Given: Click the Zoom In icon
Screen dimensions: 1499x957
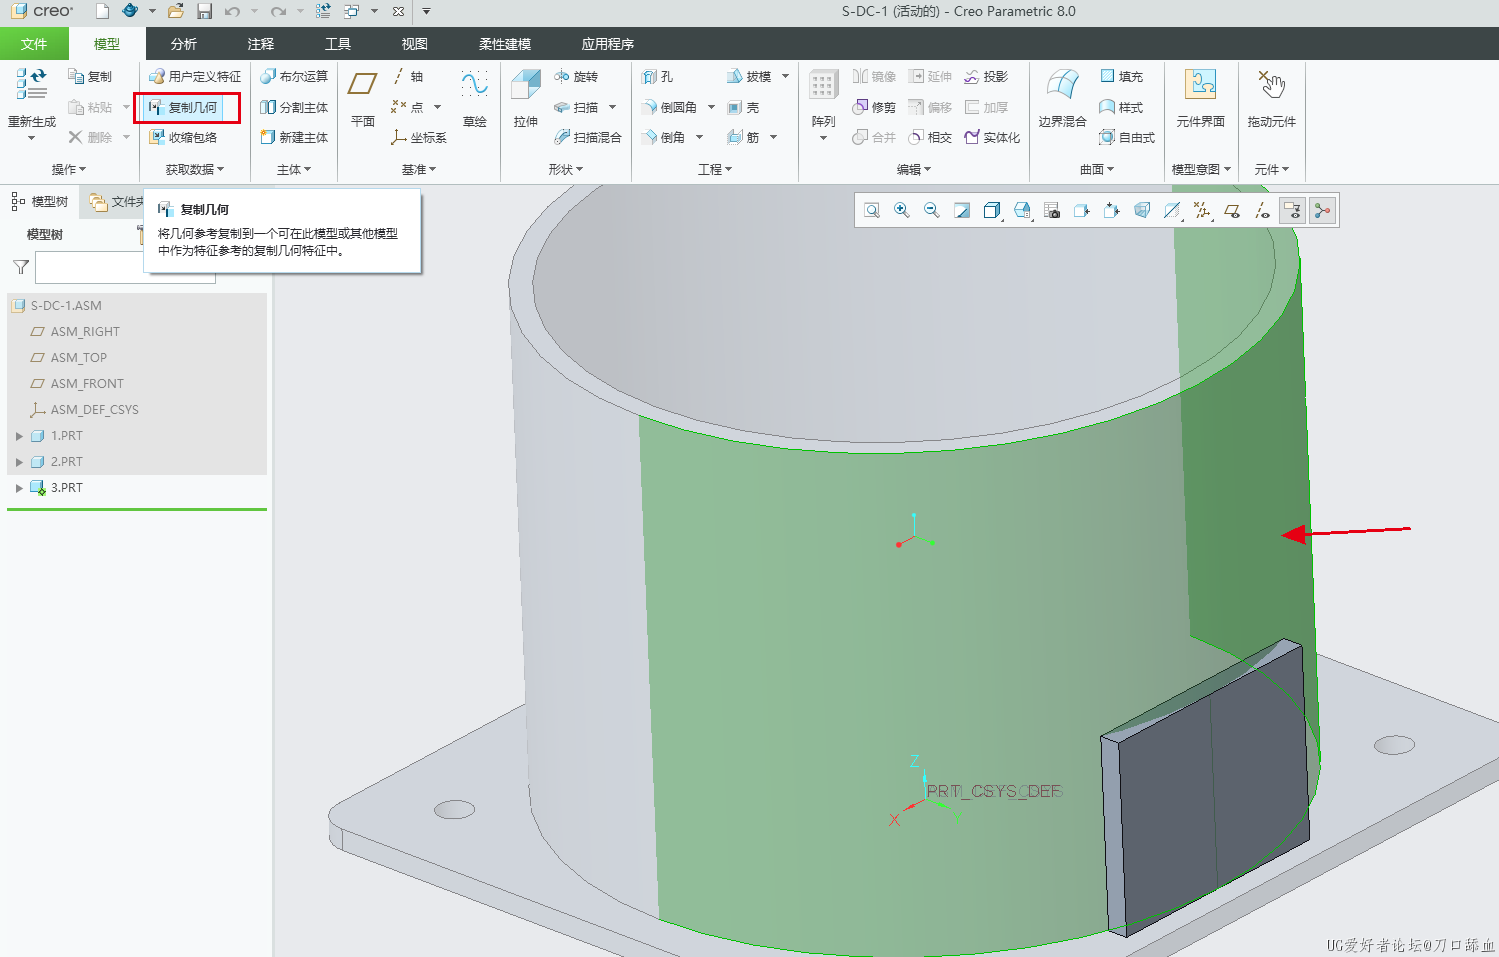Looking at the screenshot, I should [902, 210].
